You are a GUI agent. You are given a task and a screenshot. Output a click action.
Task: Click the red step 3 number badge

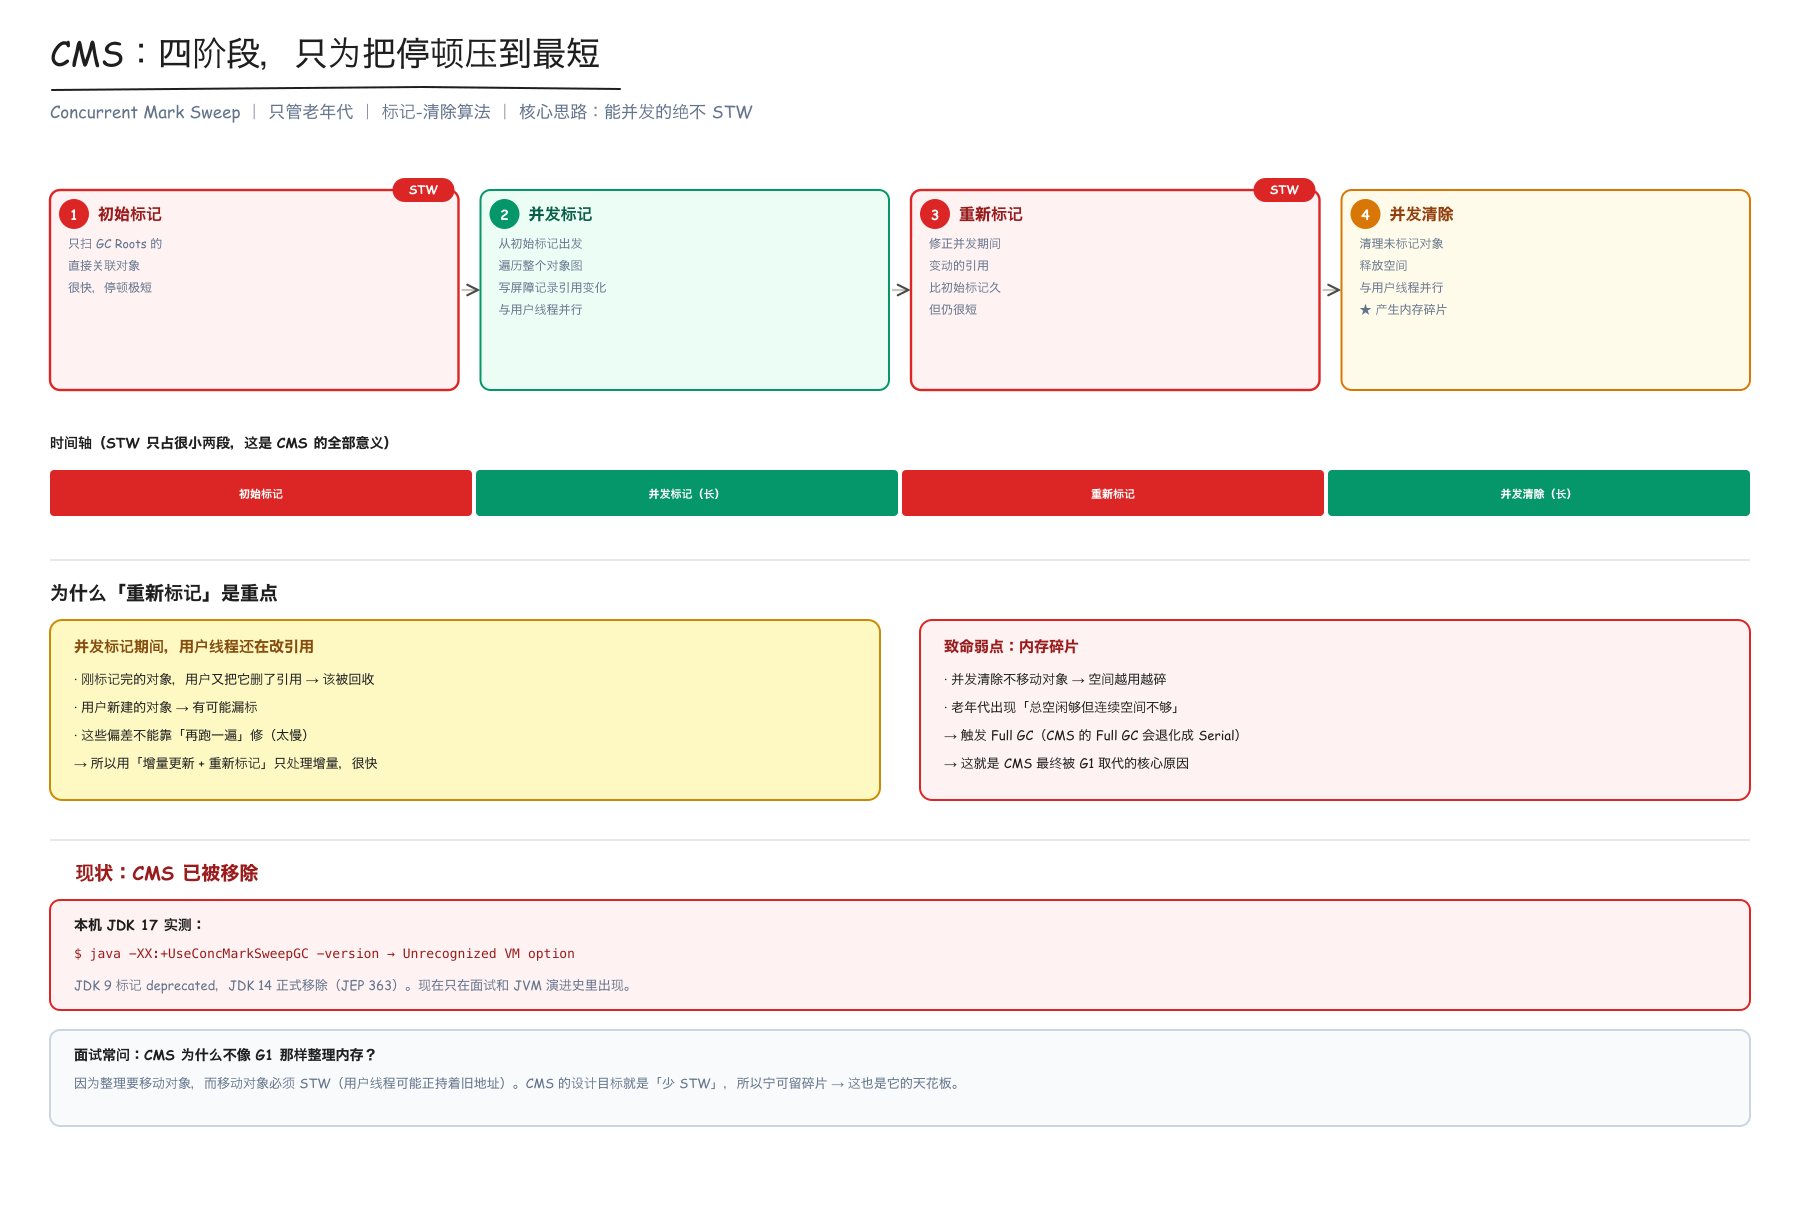tap(935, 214)
